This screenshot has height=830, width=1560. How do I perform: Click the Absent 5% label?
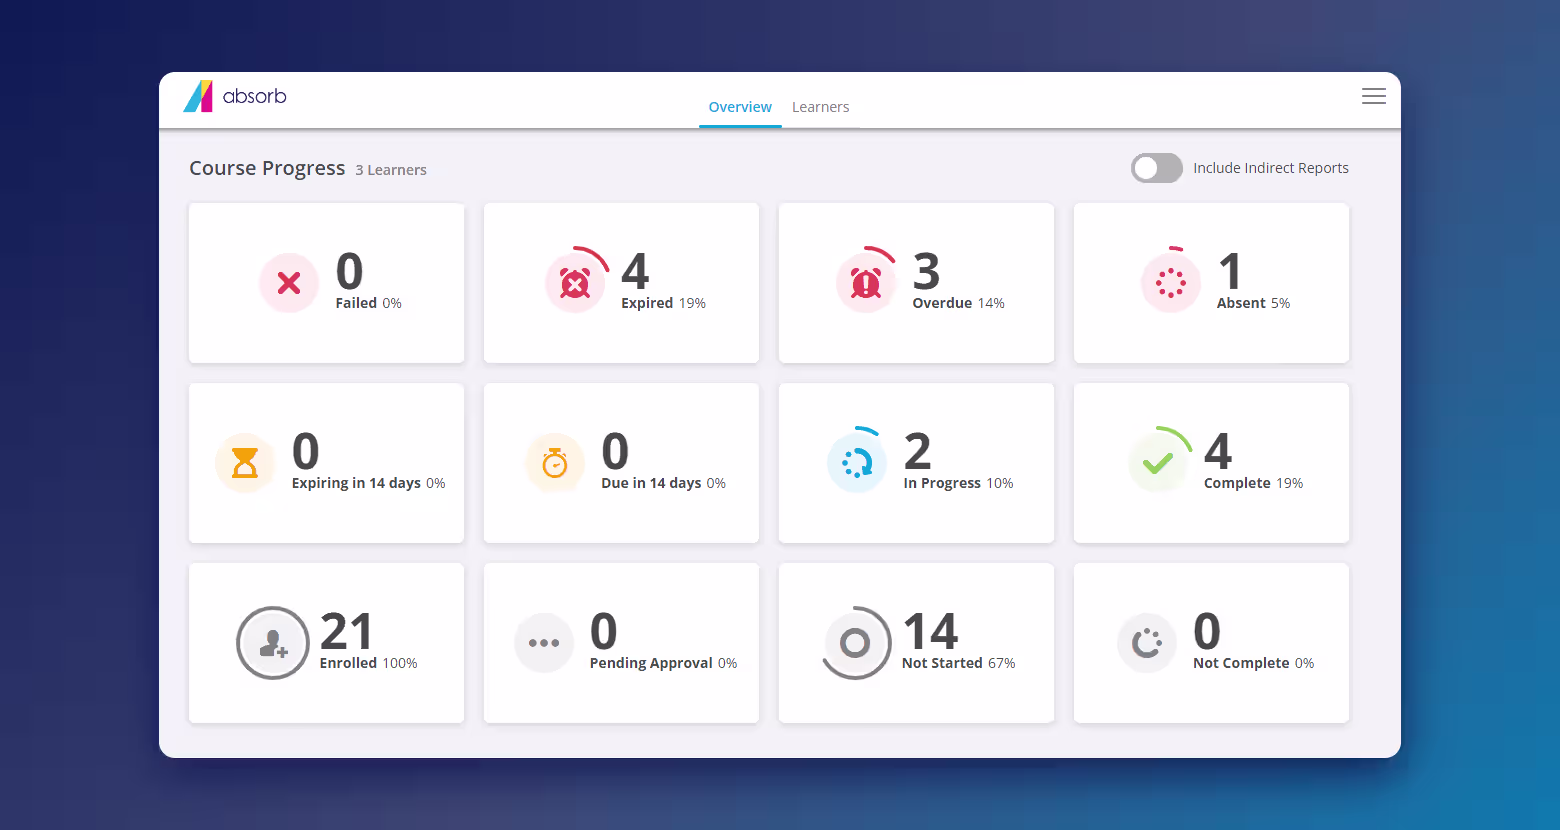pos(1253,303)
